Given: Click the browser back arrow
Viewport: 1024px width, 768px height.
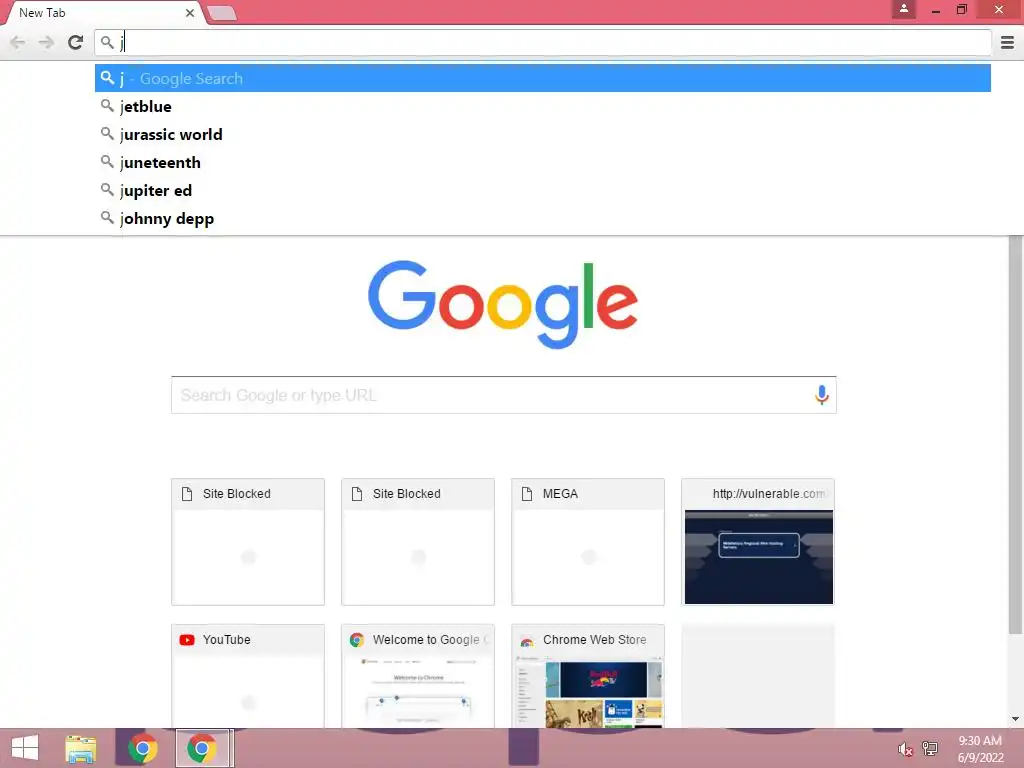Looking at the screenshot, I should click(x=18, y=42).
